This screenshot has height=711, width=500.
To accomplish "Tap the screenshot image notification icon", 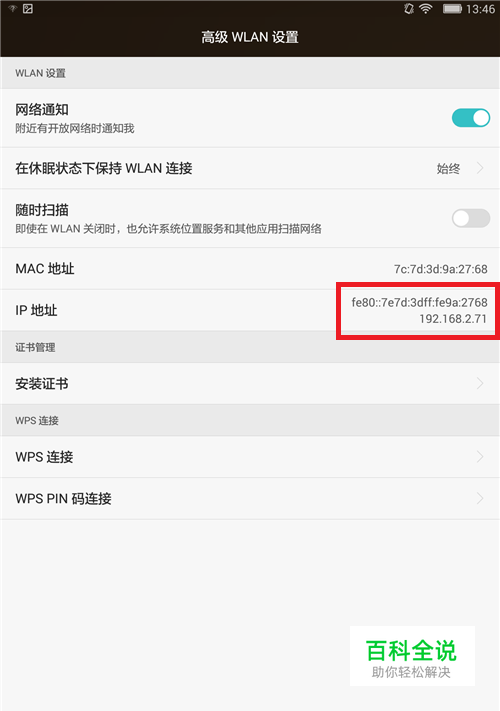I will coord(28,9).
